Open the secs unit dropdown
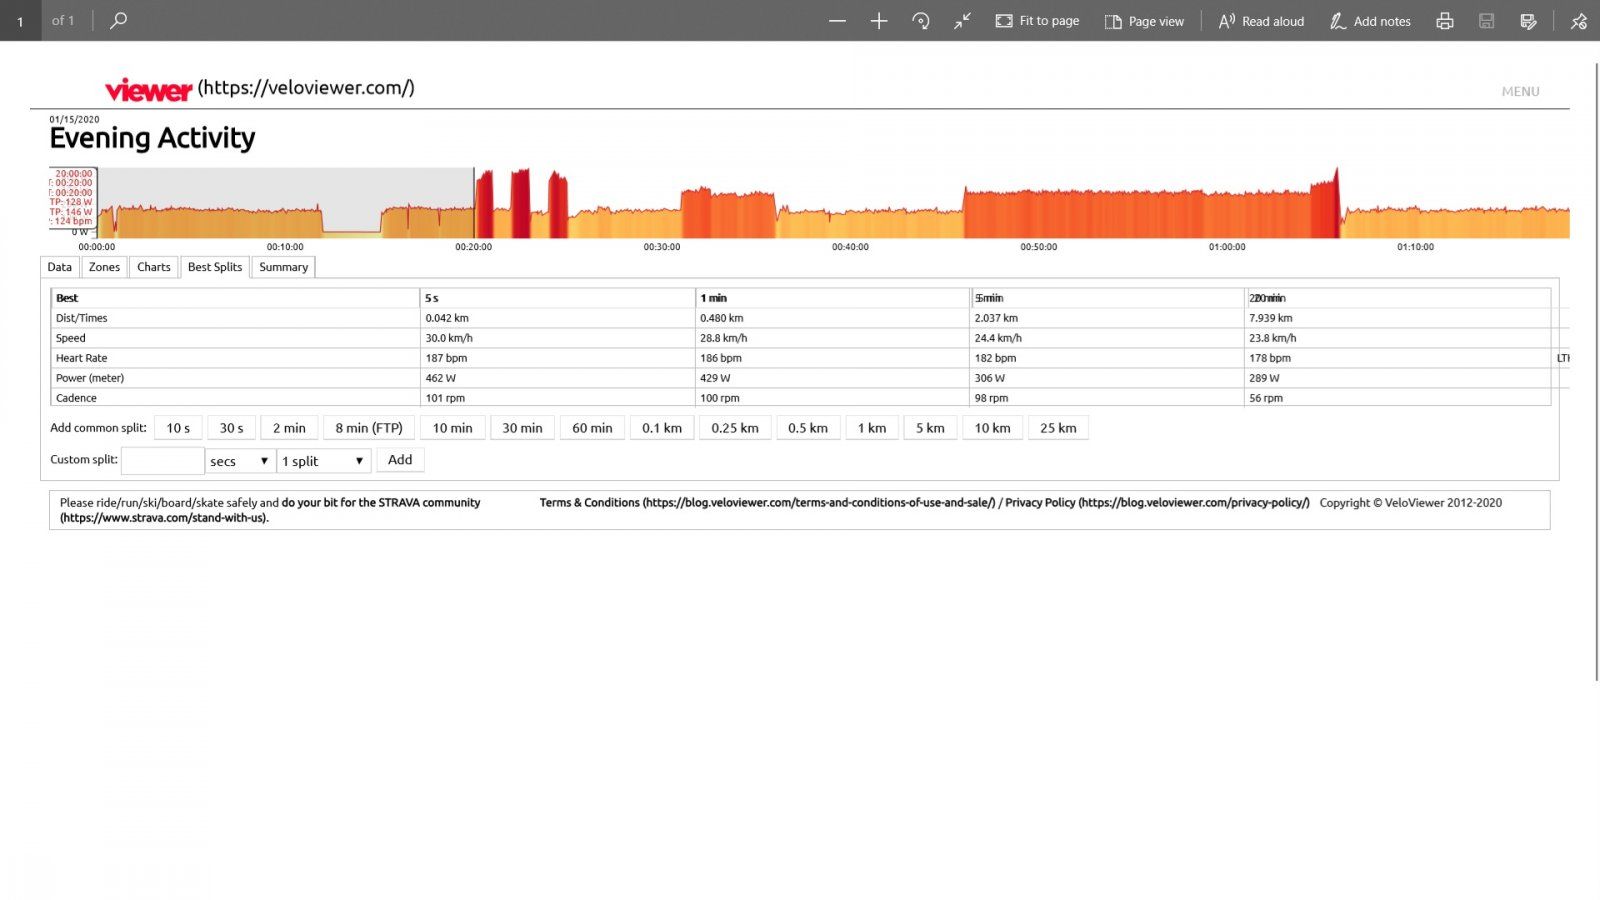Image resolution: width=1600 pixels, height=900 pixels. pyautogui.click(x=239, y=461)
